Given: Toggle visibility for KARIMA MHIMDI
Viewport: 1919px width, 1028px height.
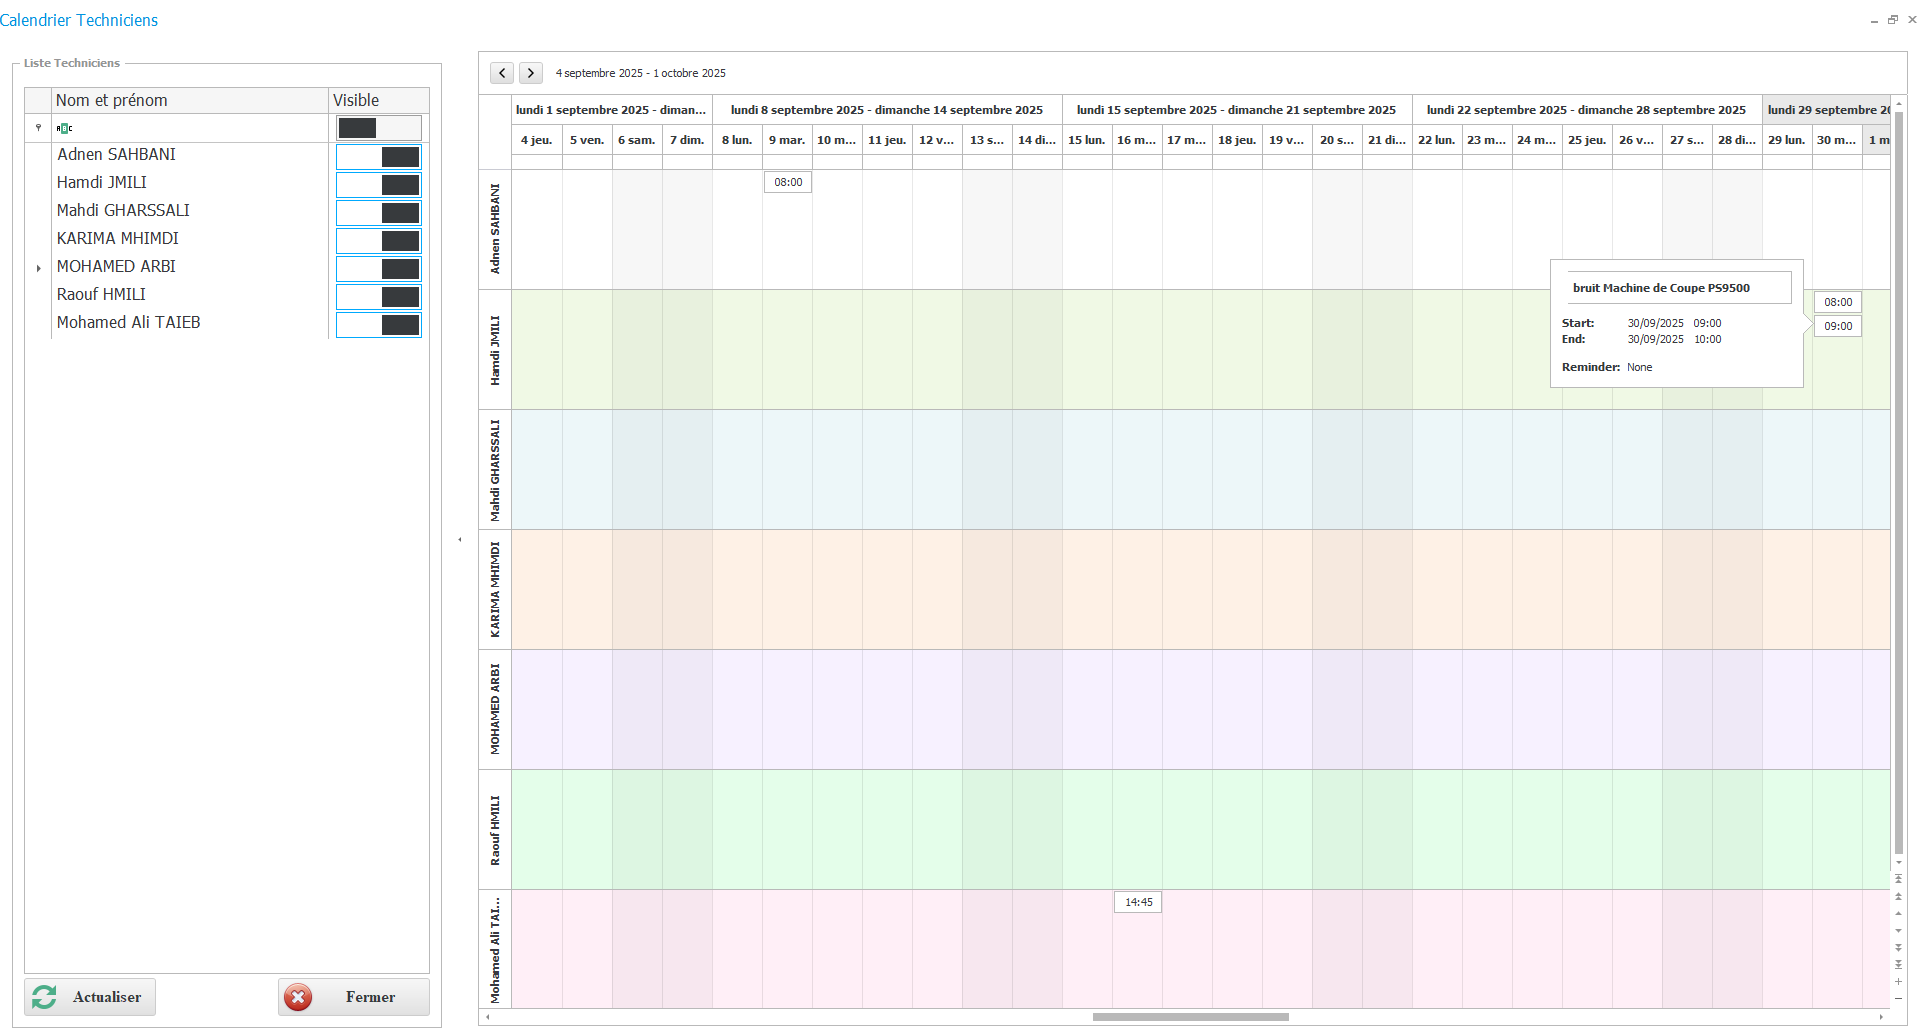Looking at the screenshot, I should [378, 241].
